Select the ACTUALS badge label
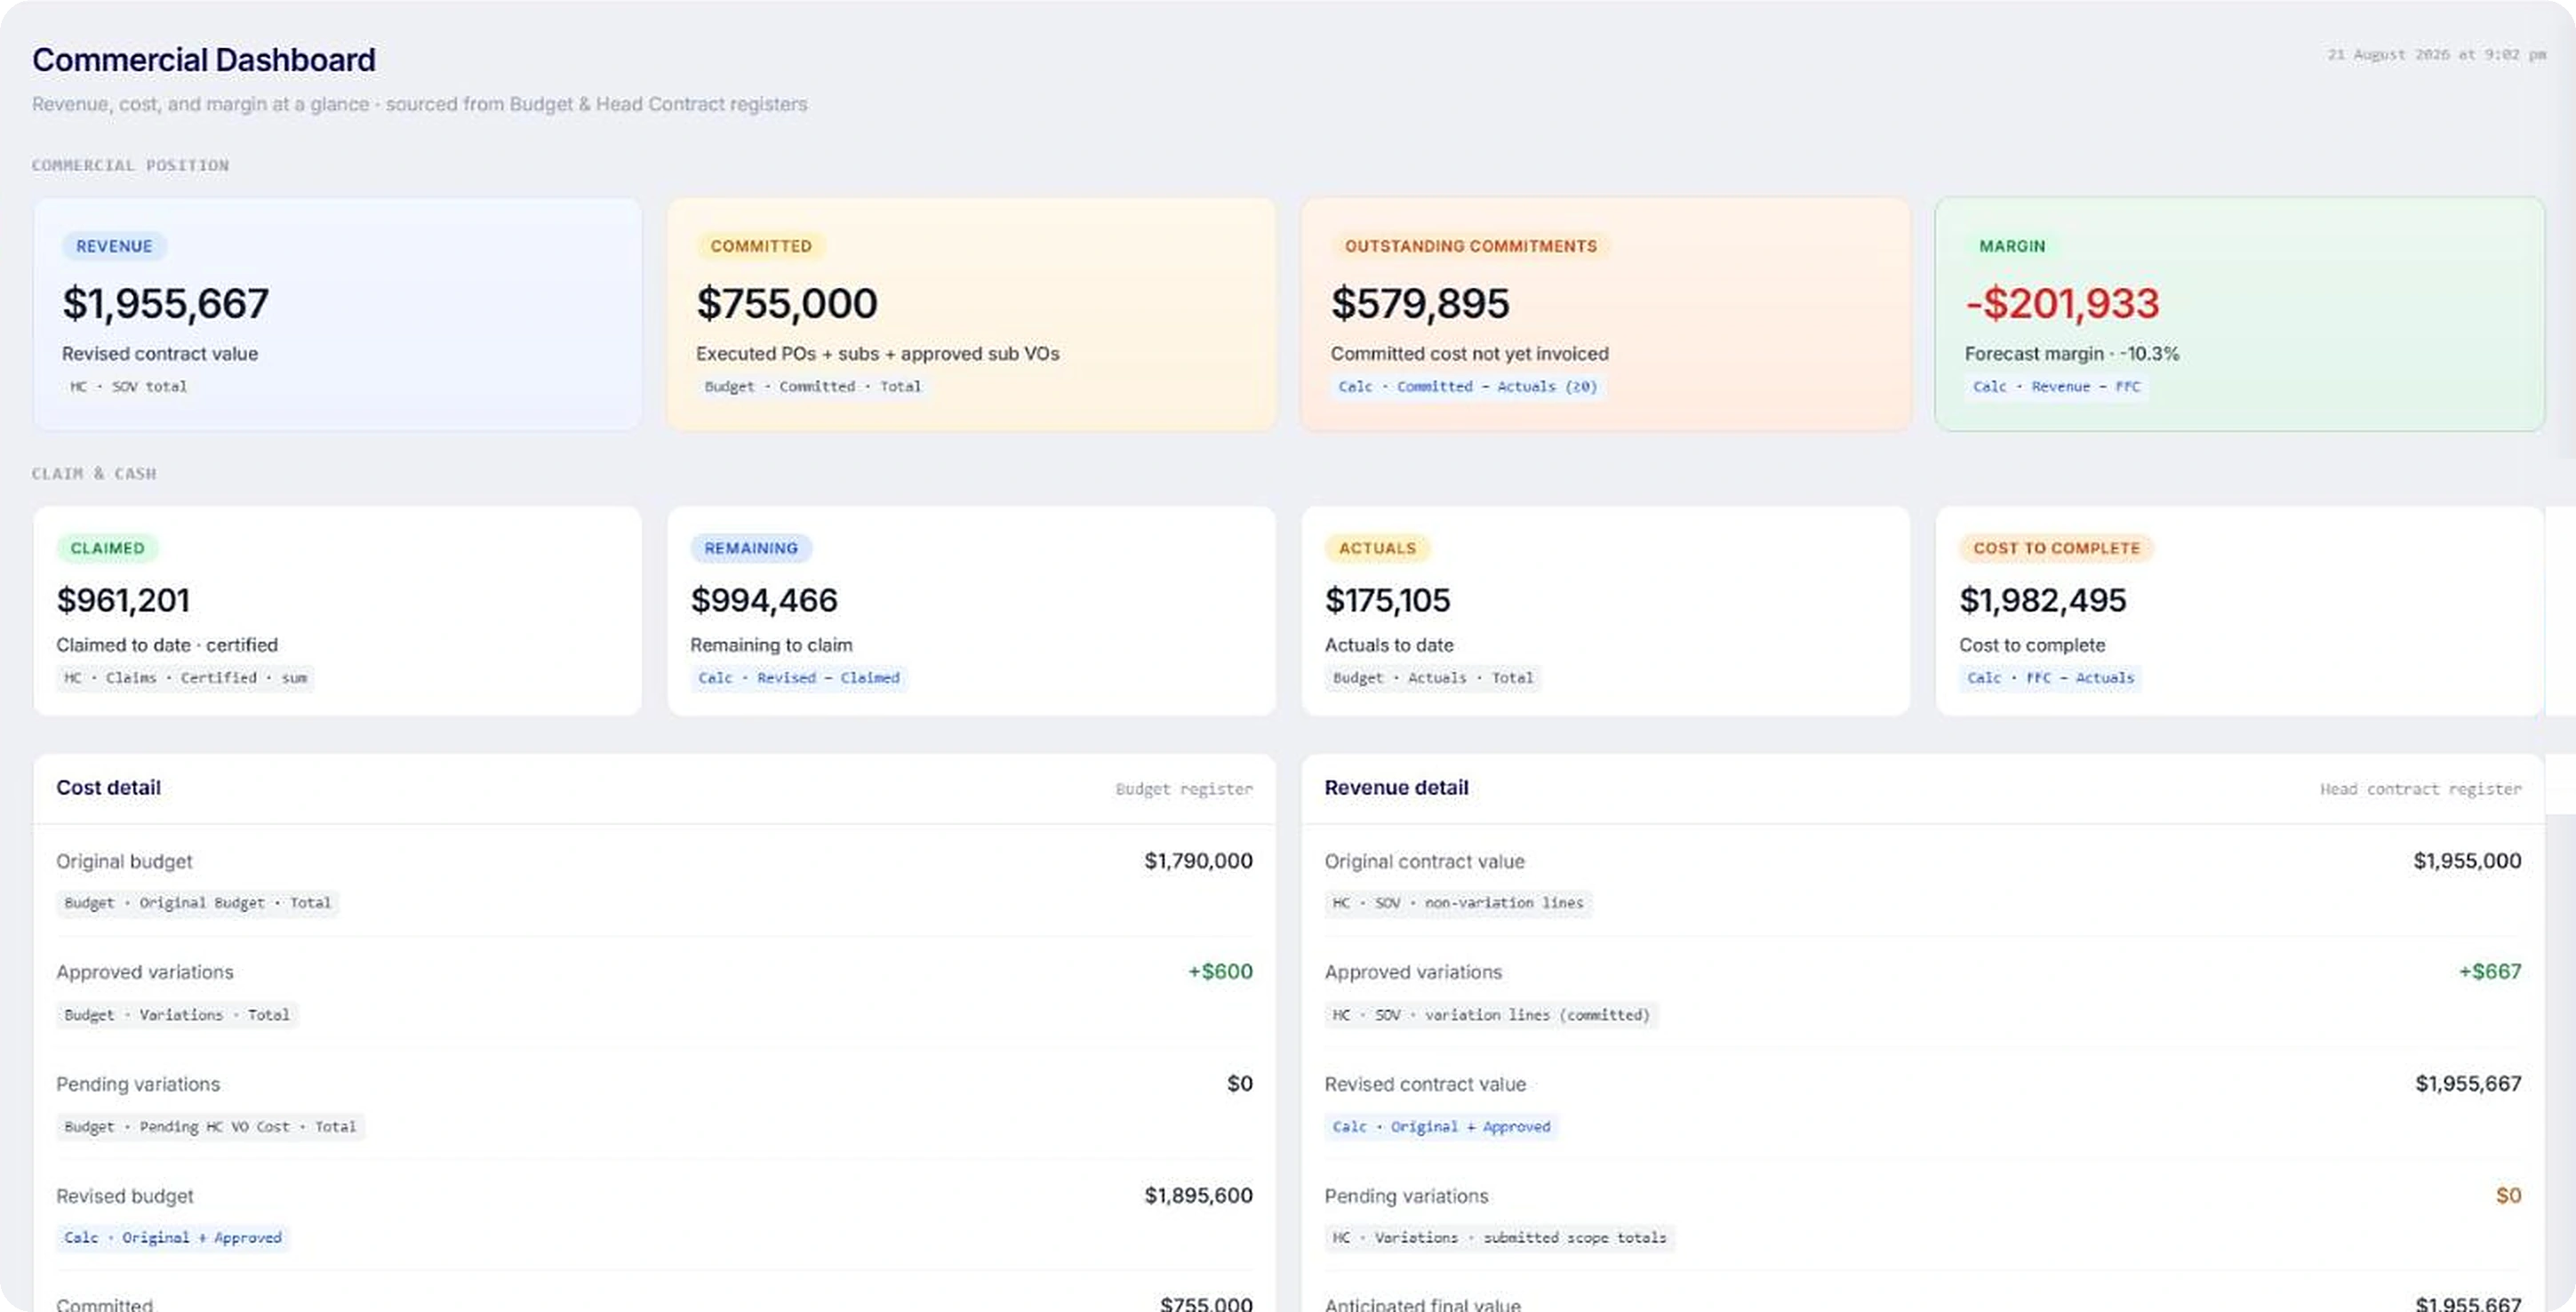Screen dimensions: 2576x1312 click(x=1377, y=548)
